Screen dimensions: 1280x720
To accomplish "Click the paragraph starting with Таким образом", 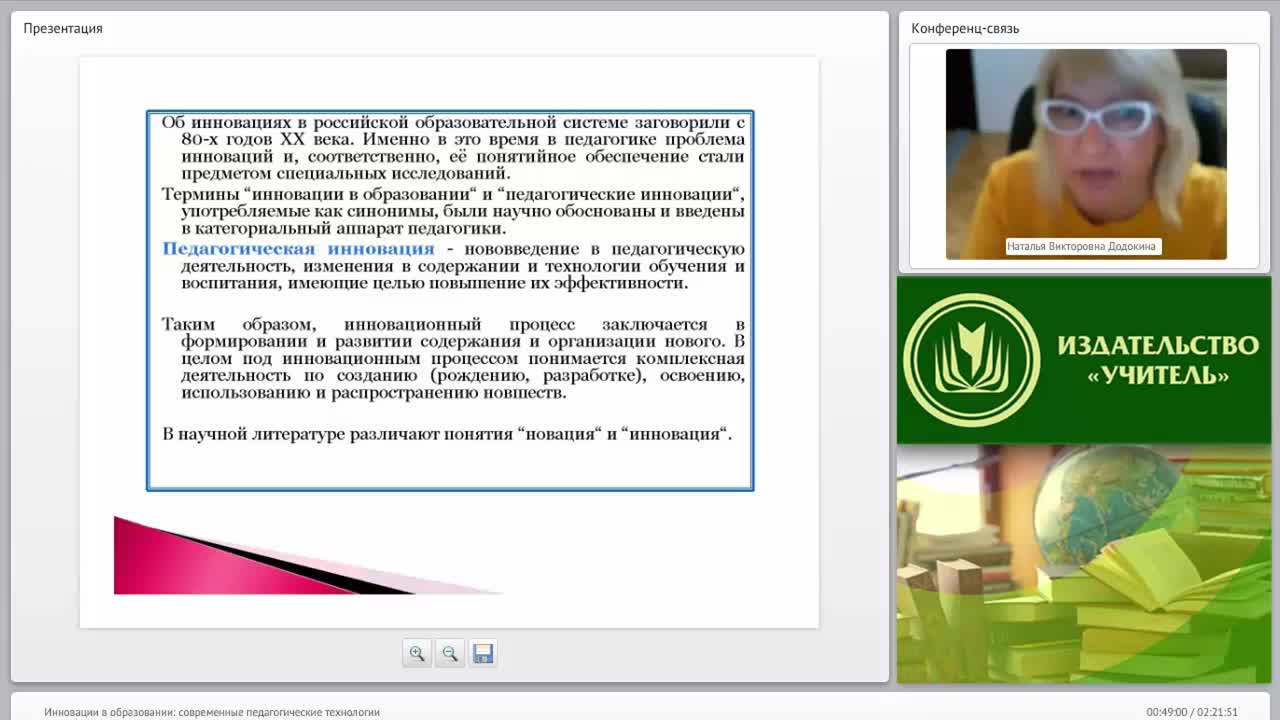I will pyautogui.click(x=453, y=358).
